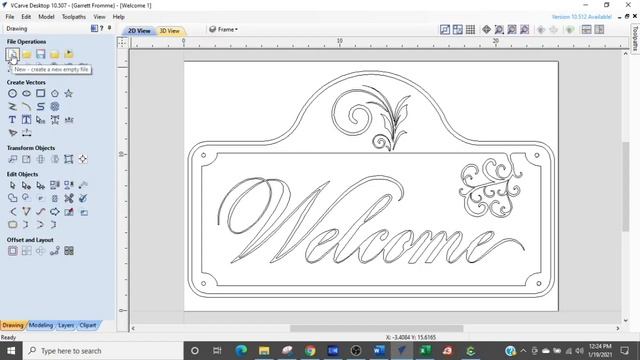Open the Edit menu
This screenshot has width=640, height=360.
26,17
